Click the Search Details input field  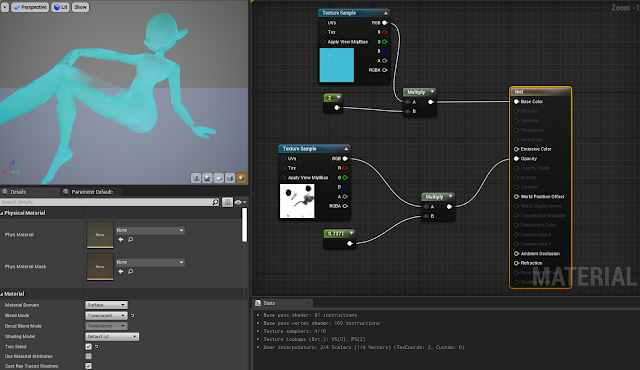pyautogui.click(x=106, y=202)
